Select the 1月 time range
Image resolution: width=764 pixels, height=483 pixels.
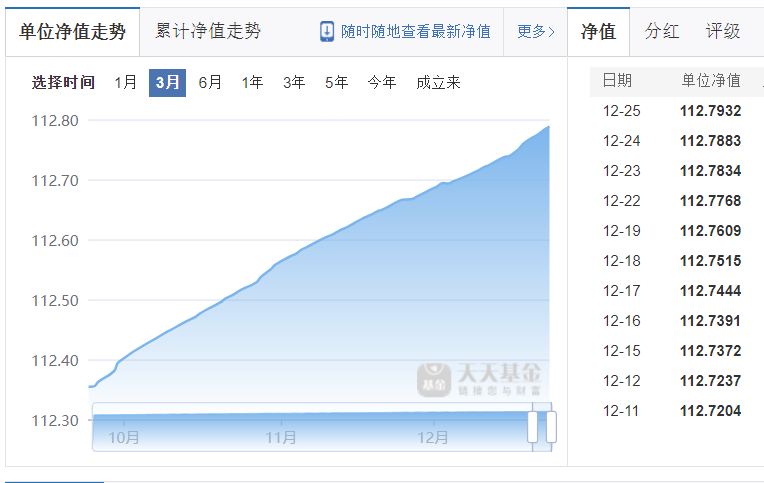point(125,82)
